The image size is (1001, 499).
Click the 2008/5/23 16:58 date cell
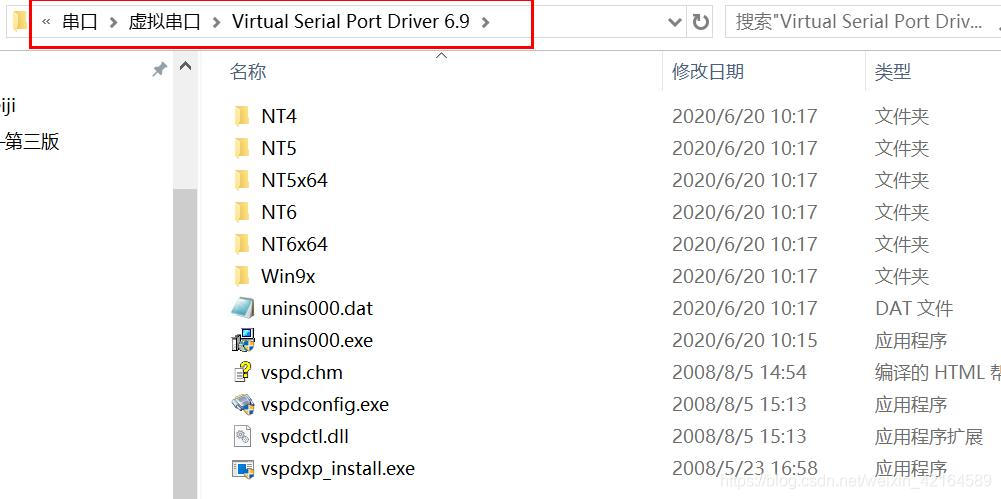click(744, 468)
